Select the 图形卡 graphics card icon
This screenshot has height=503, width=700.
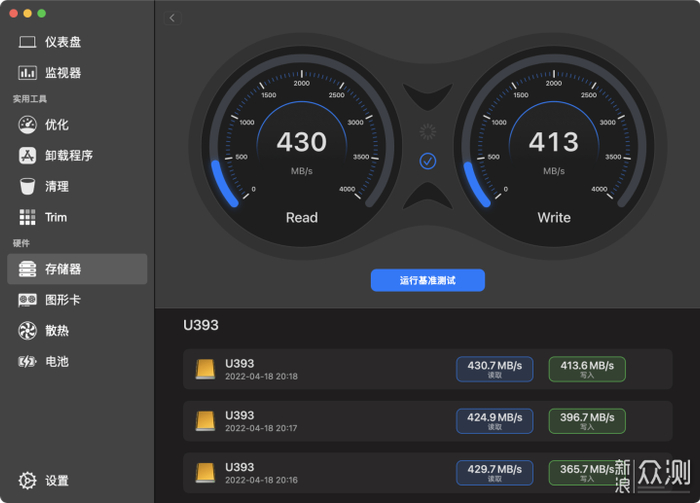click(x=27, y=300)
